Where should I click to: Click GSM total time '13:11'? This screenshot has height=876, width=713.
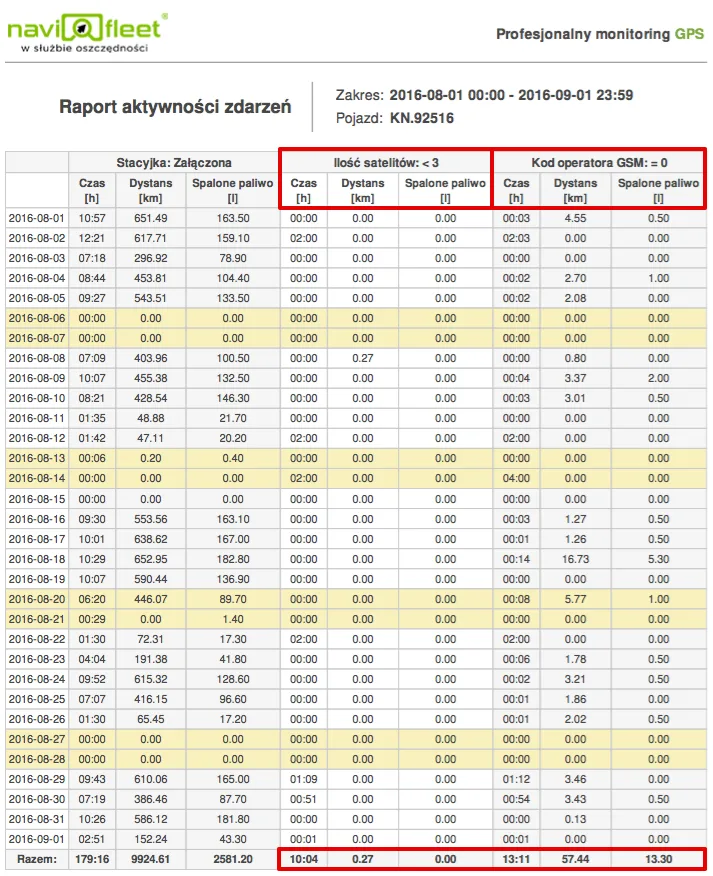[516, 860]
